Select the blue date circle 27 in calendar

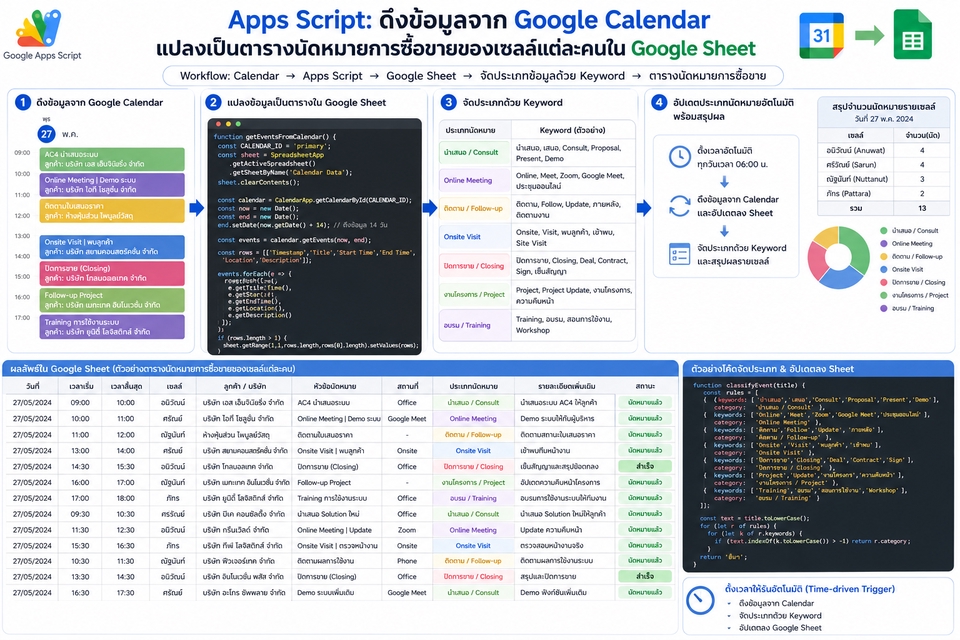47,134
